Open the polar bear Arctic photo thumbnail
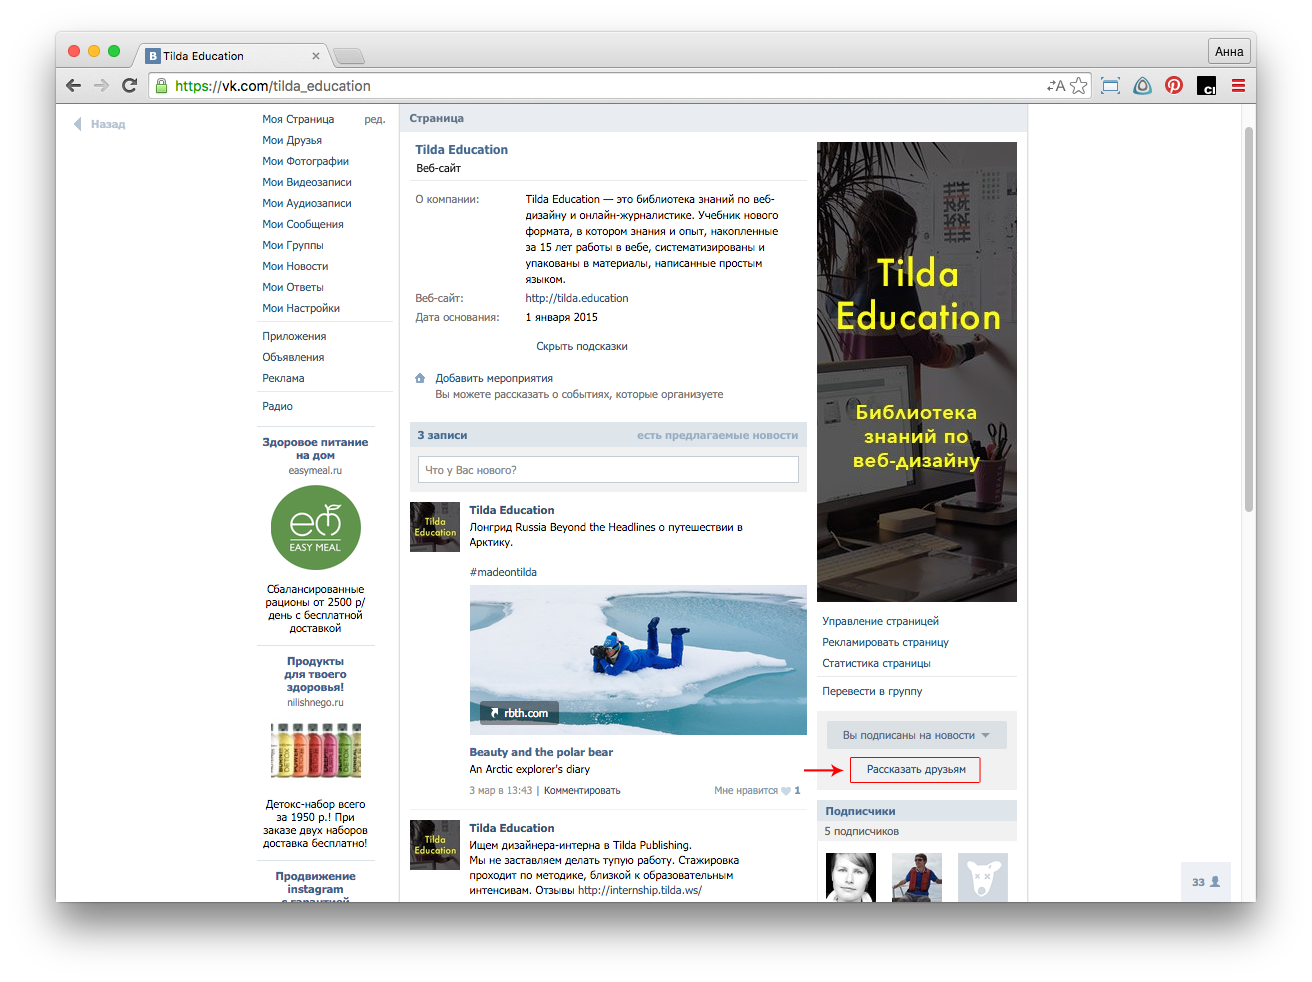Image resolution: width=1312 pixels, height=982 pixels. pos(638,660)
